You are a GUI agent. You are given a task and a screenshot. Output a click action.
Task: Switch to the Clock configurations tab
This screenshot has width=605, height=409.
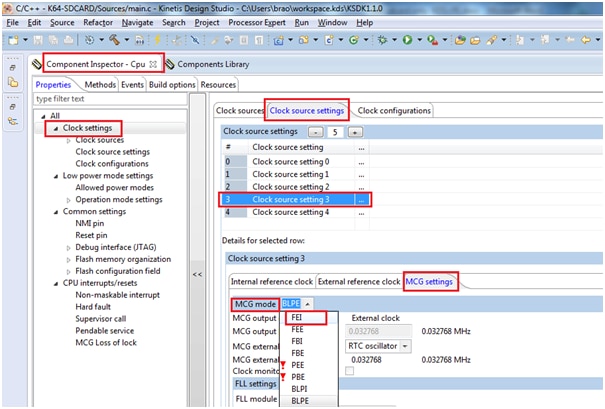tap(393, 110)
